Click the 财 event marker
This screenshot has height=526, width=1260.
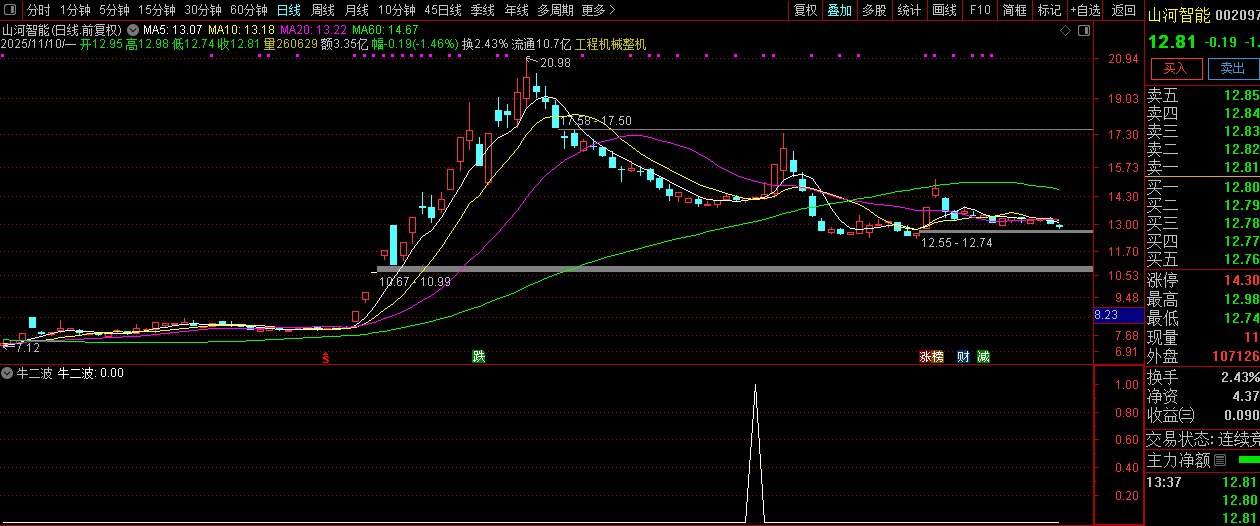[x=963, y=357]
